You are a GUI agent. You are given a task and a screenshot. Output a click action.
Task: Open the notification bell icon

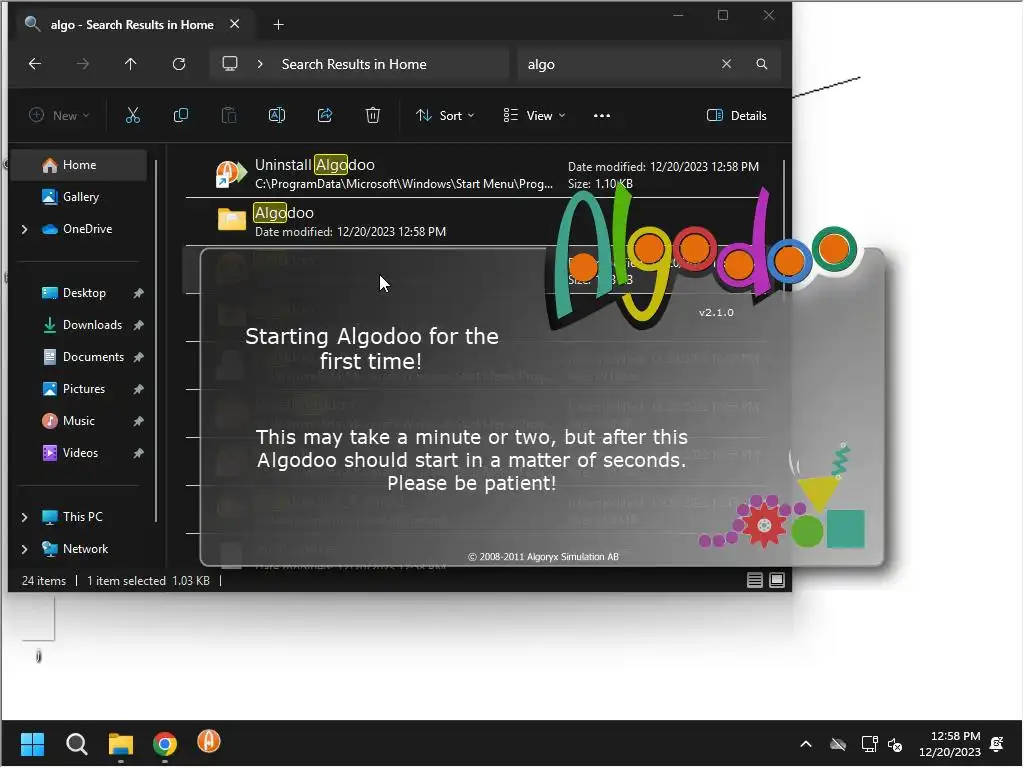point(997,744)
